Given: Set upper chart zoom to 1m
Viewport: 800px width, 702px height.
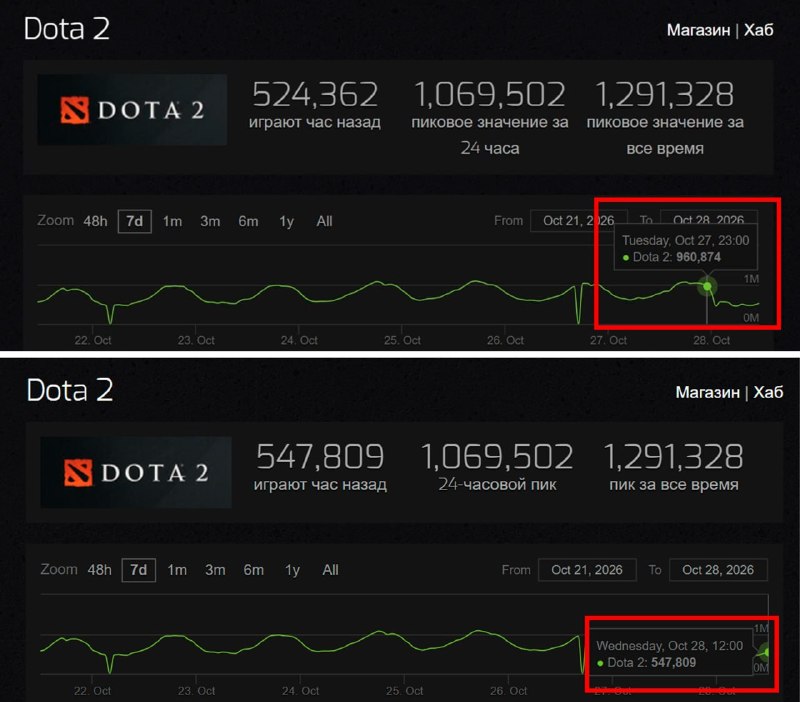Looking at the screenshot, I should pyautogui.click(x=172, y=221).
